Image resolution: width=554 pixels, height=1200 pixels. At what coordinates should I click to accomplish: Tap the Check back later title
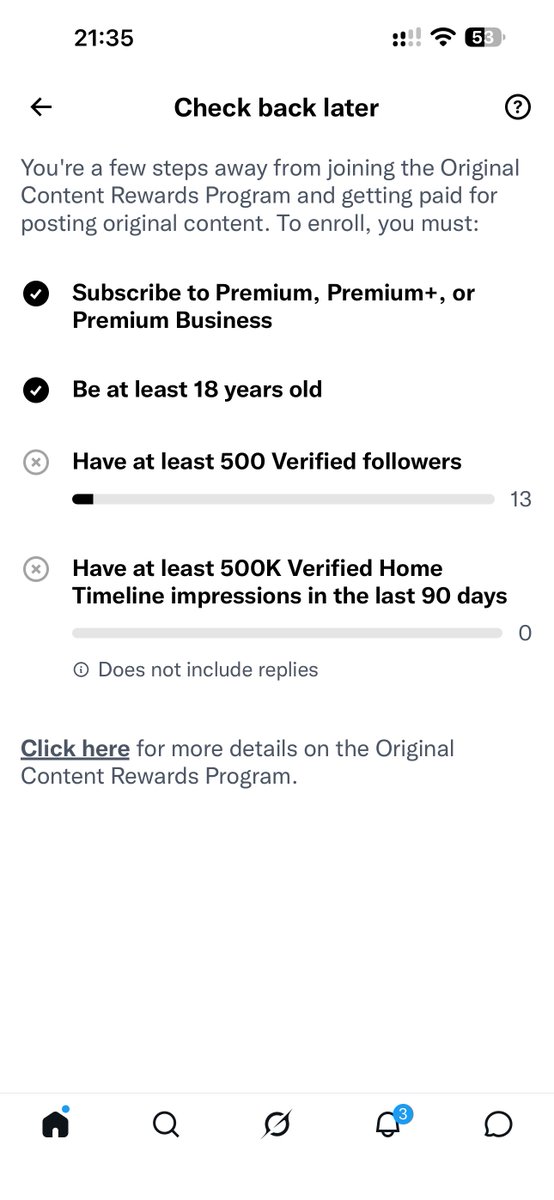[276, 108]
